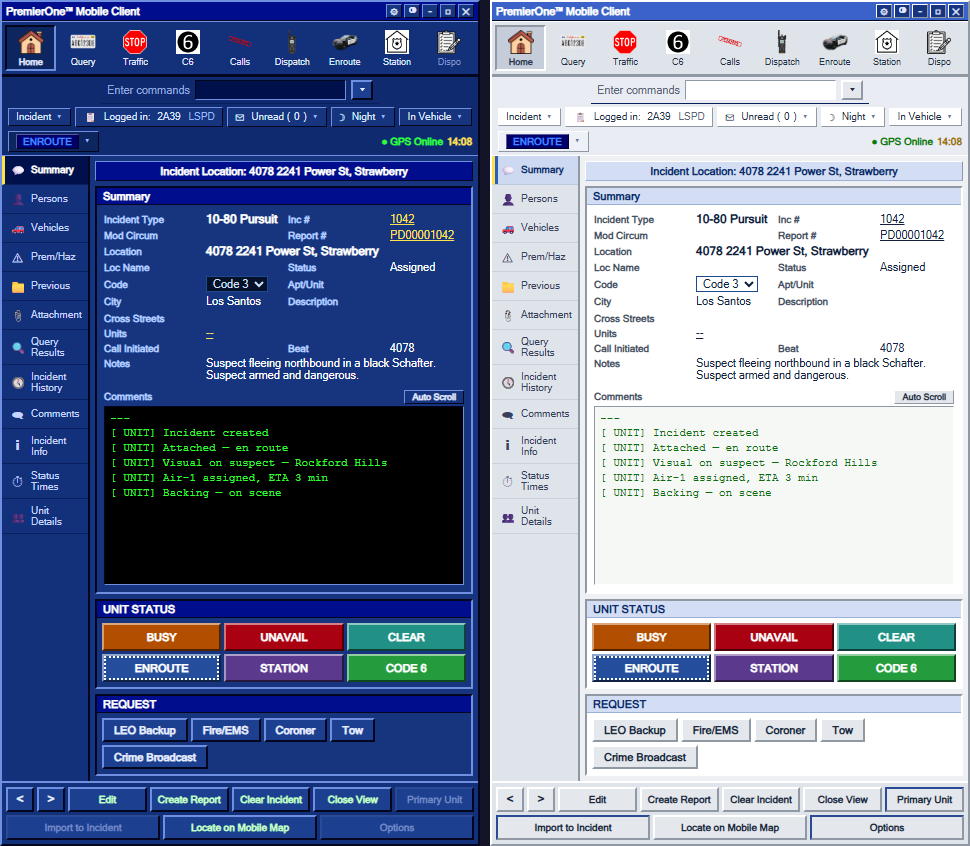Click Crime Broadcast in dark window

tap(155, 758)
